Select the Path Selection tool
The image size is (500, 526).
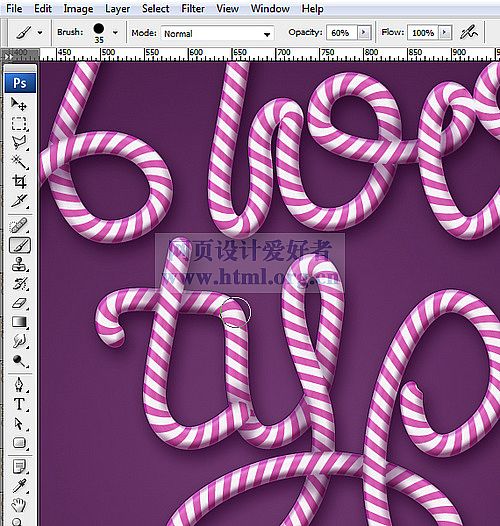(x=19, y=424)
